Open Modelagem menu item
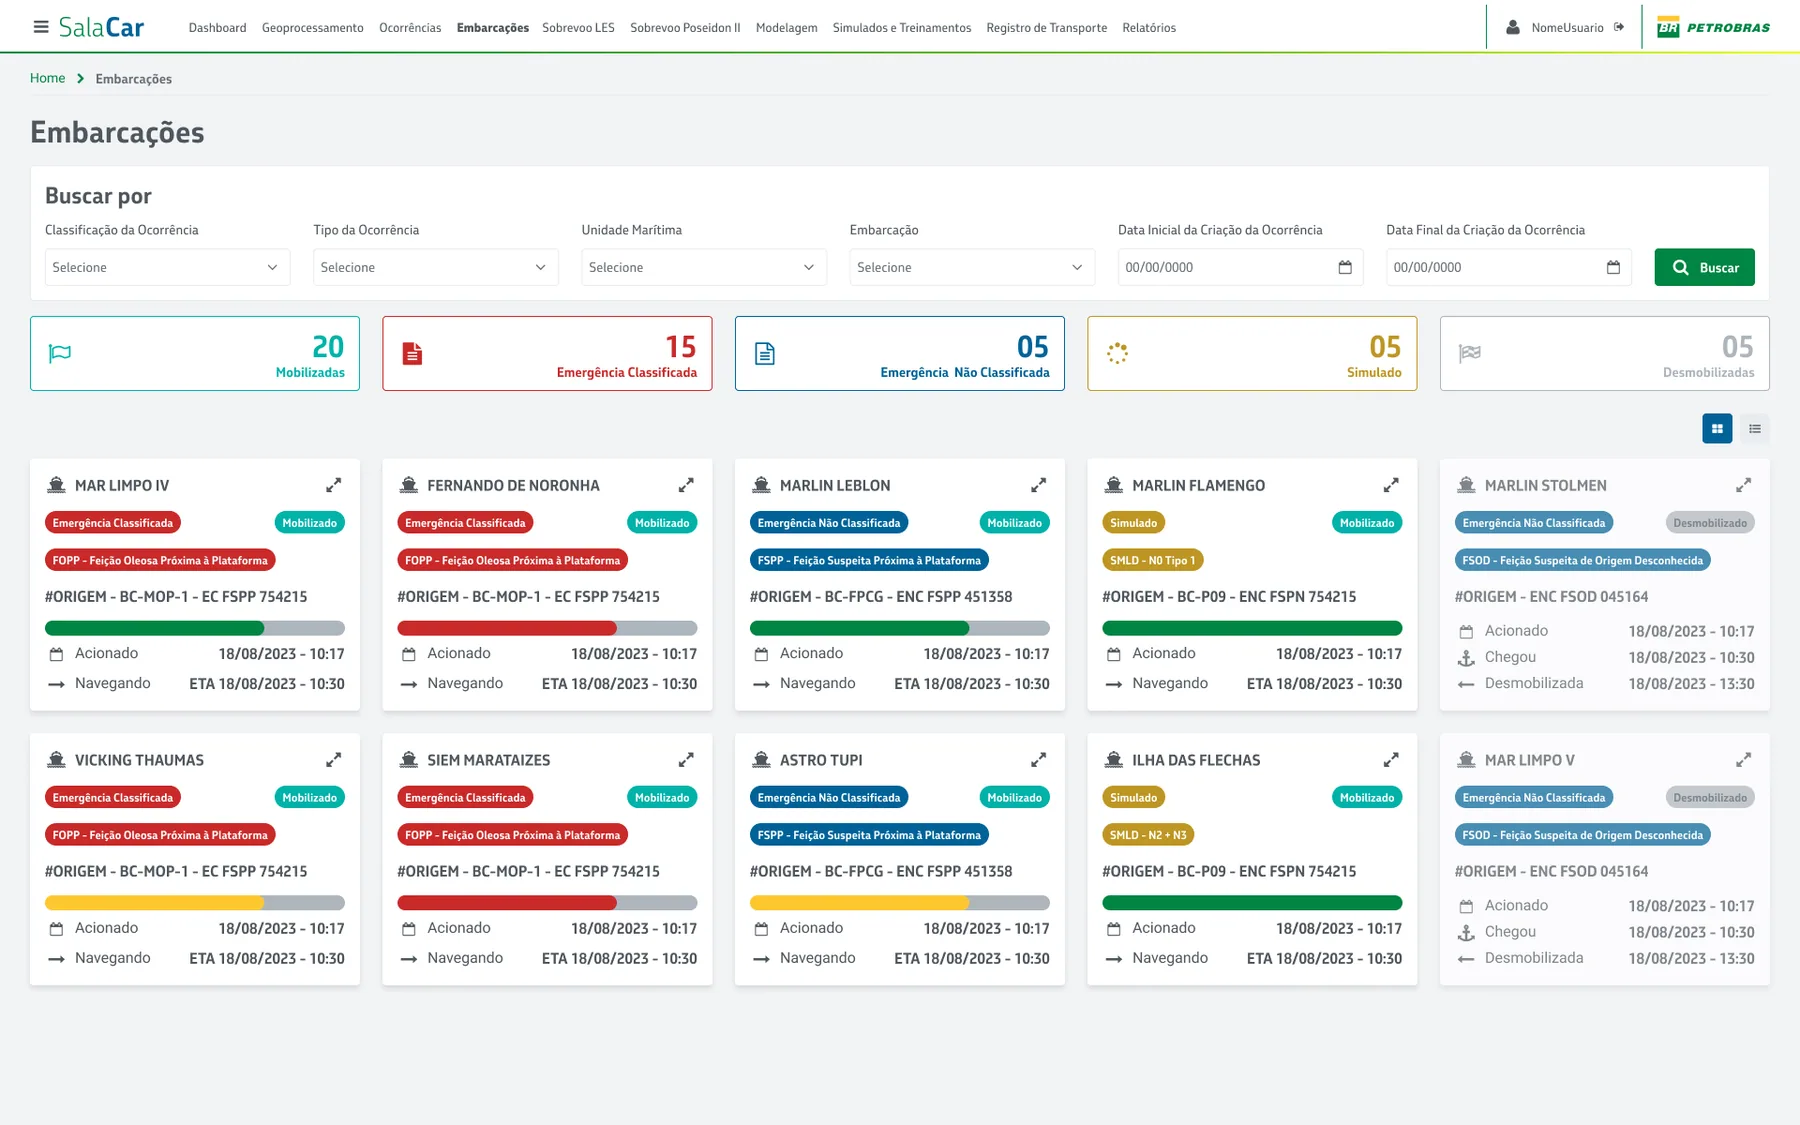 pyautogui.click(x=786, y=28)
